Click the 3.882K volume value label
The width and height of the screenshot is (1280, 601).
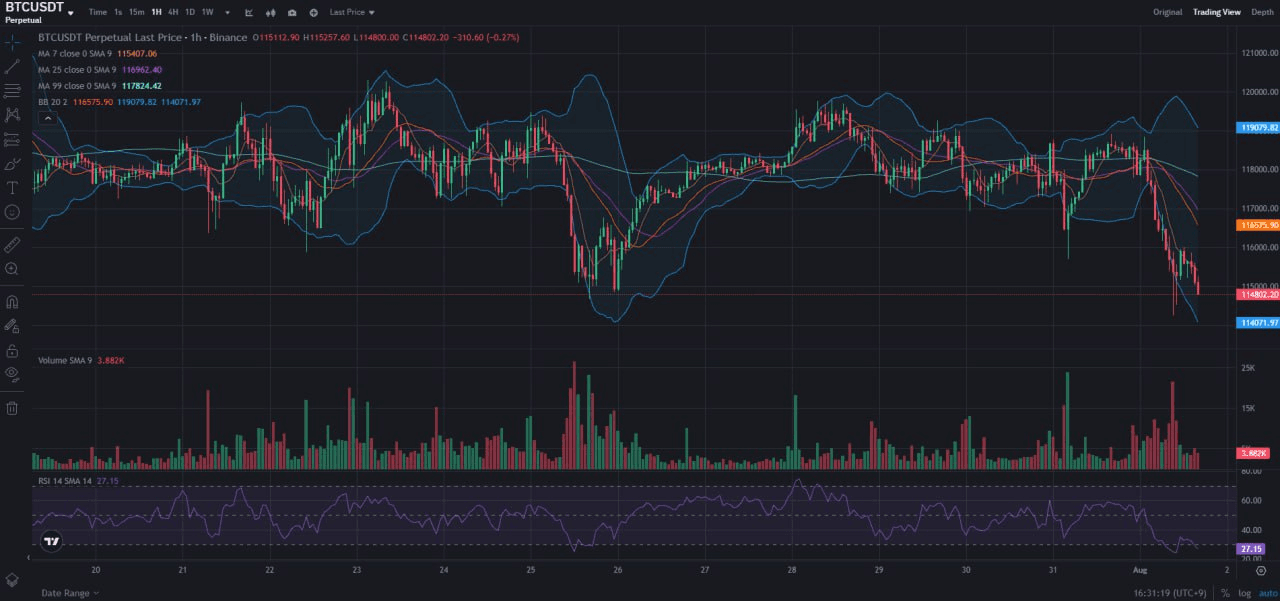pyautogui.click(x=1254, y=454)
